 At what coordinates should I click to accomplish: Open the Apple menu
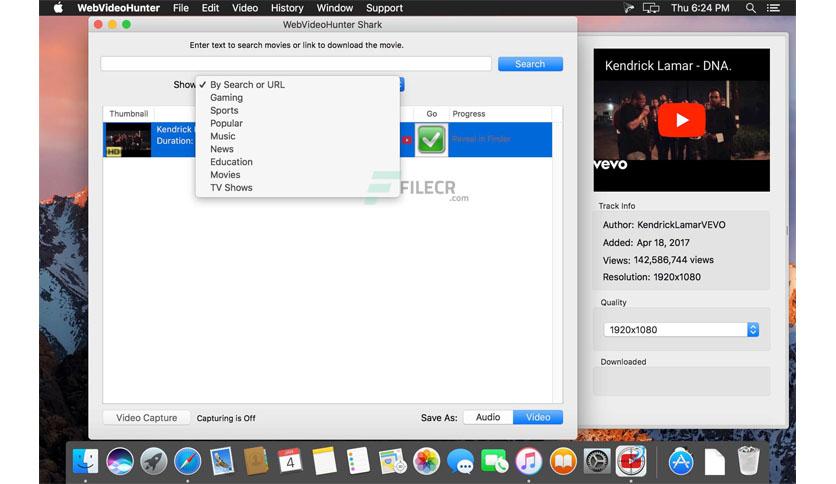click(x=58, y=8)
